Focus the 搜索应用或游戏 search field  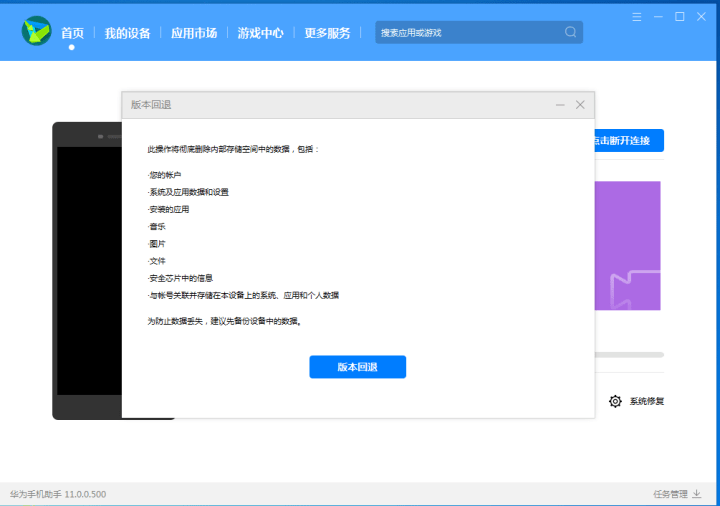point(468,32)
